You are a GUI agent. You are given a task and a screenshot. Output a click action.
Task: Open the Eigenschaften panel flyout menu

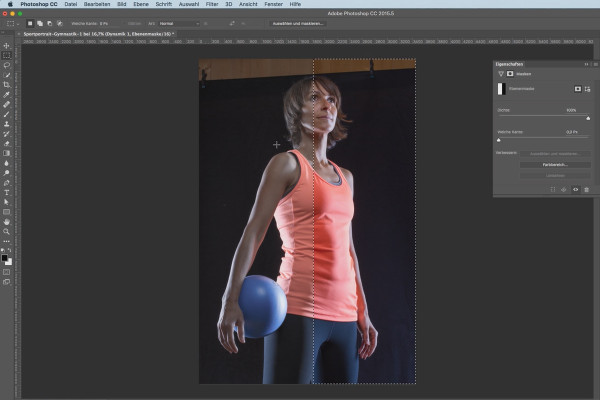(595, 64)
